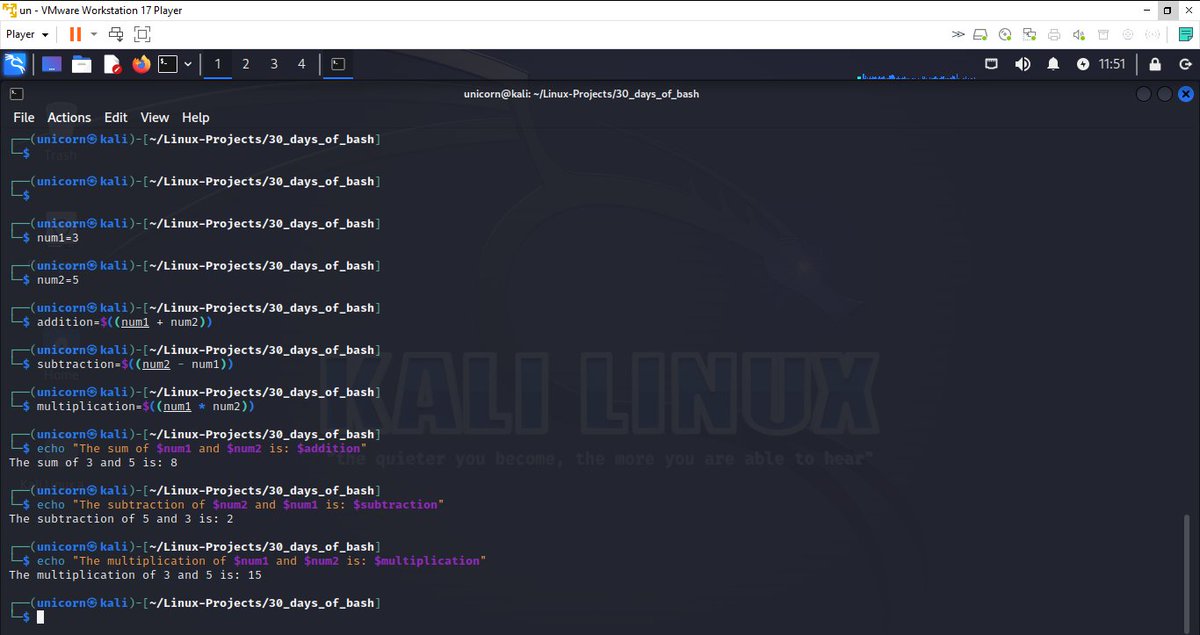Open the Player dropdown menu
This screenshot has height=635, width=1200.
(x=27, y=34)
